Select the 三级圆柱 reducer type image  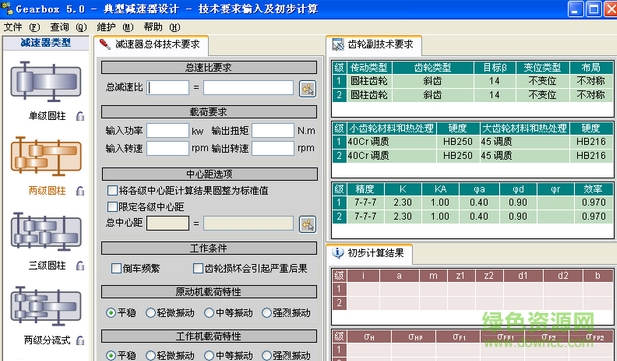[x=46, y=231]
